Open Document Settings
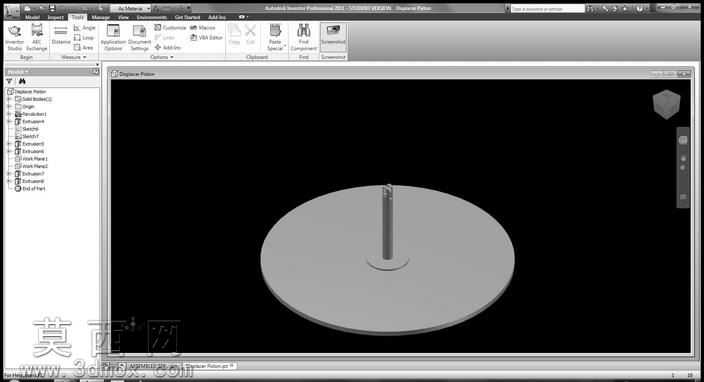The width and height of the screenshot is (704, 382). (139, 38)
